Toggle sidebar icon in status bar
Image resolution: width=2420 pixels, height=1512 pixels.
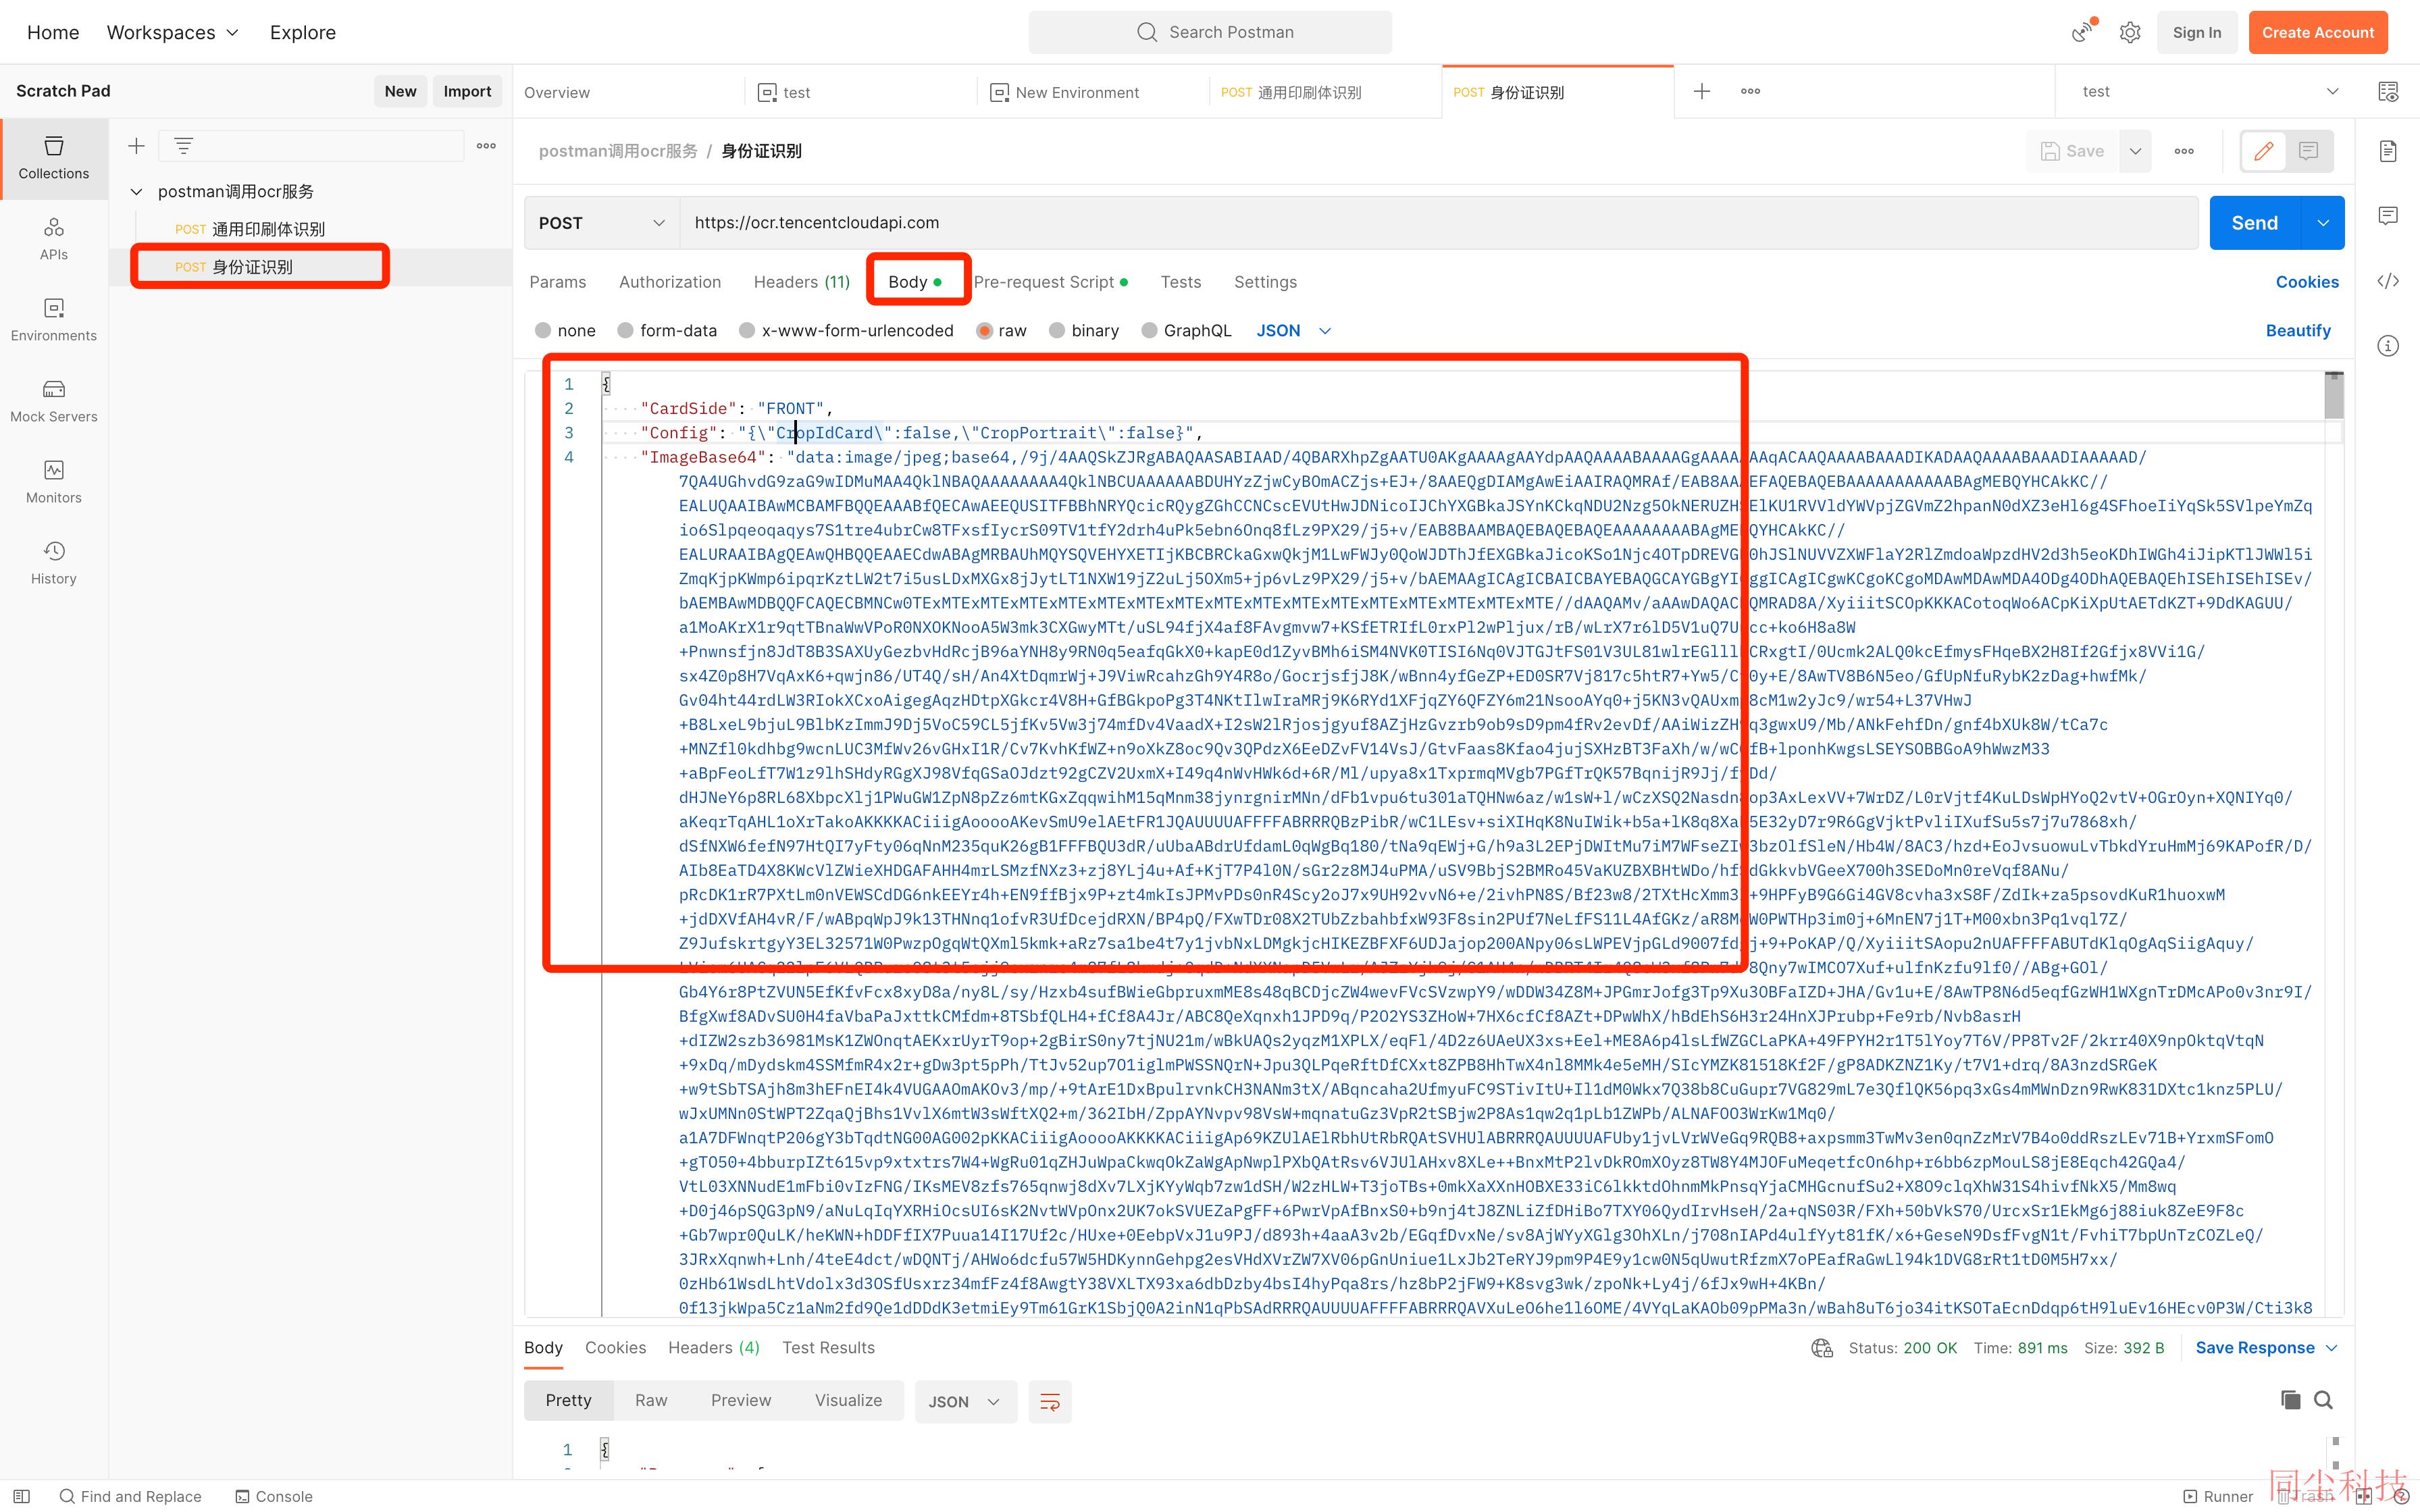pyautogui.click(x=22, y=1496)
